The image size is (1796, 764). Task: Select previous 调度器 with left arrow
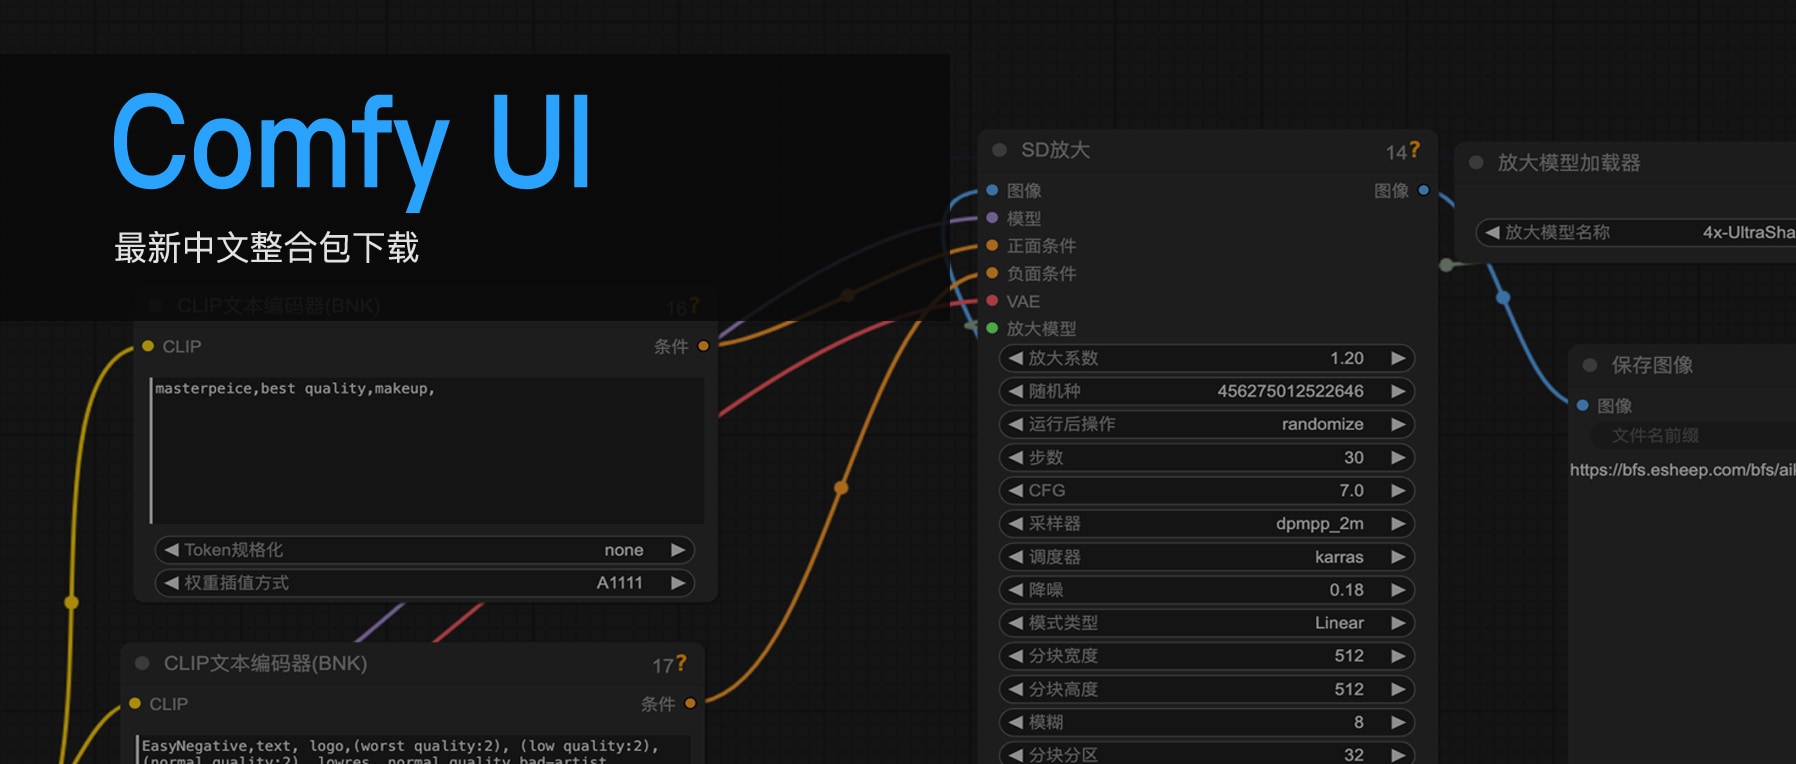(x=1016, y=557)
